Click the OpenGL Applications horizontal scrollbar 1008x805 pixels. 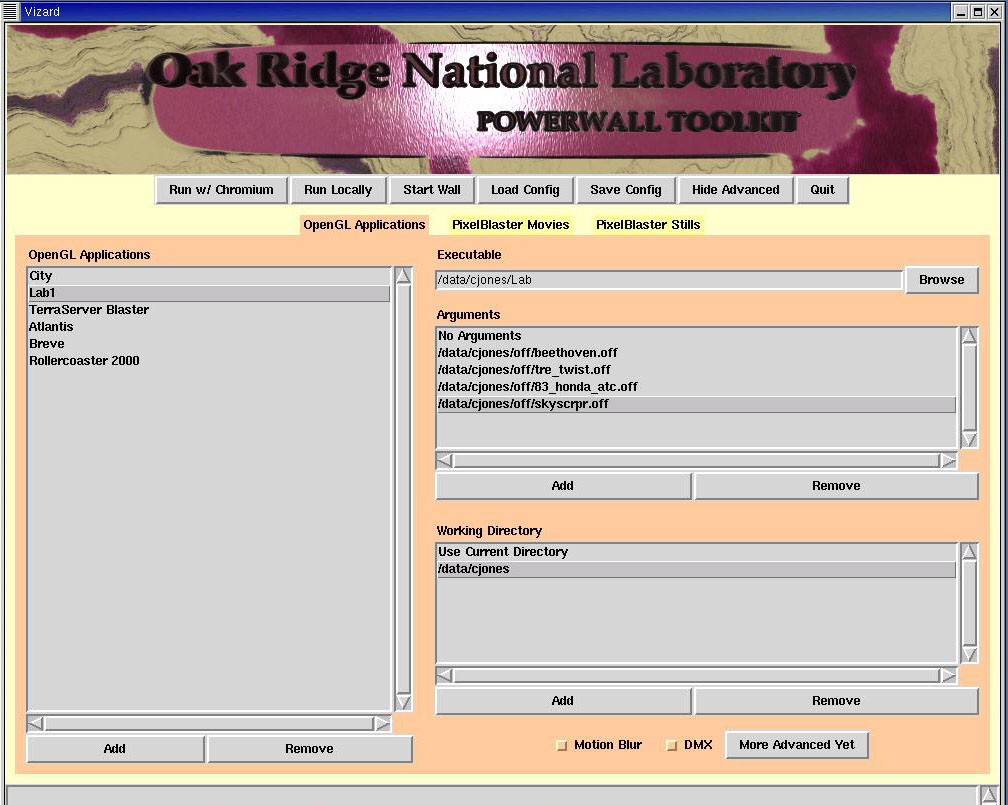pos(208,723)
